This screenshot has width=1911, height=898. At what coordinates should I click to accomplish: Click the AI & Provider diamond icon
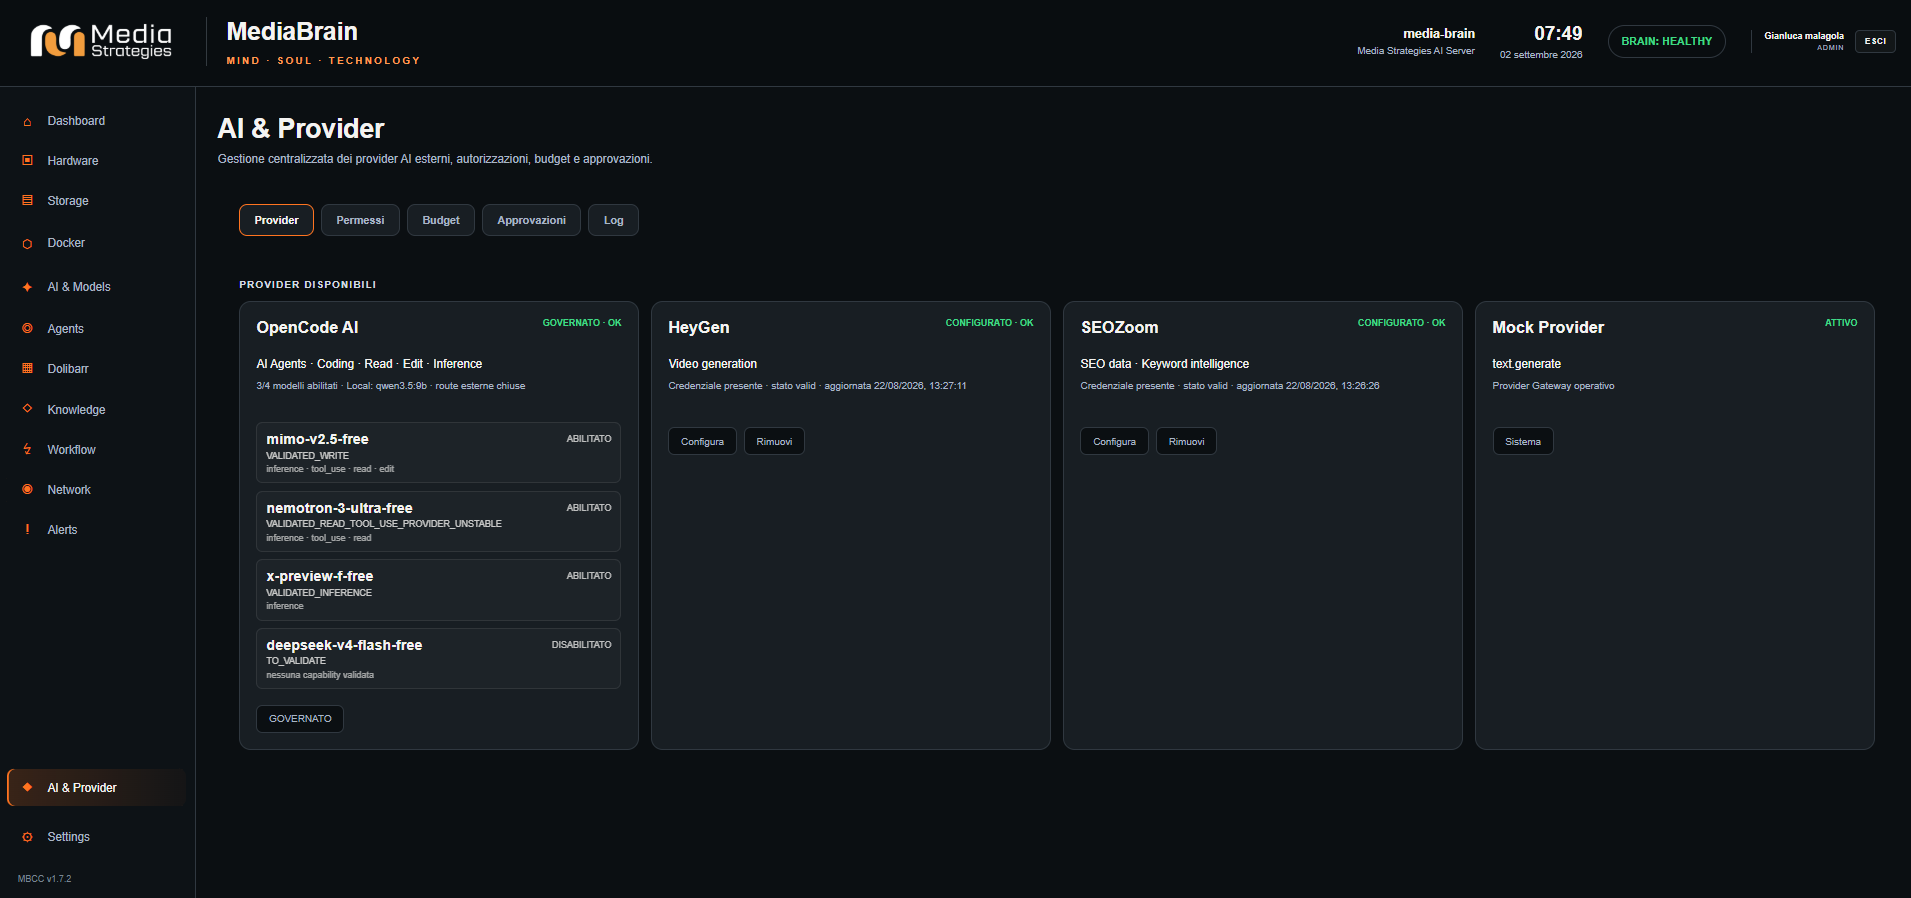pos(27,787)
